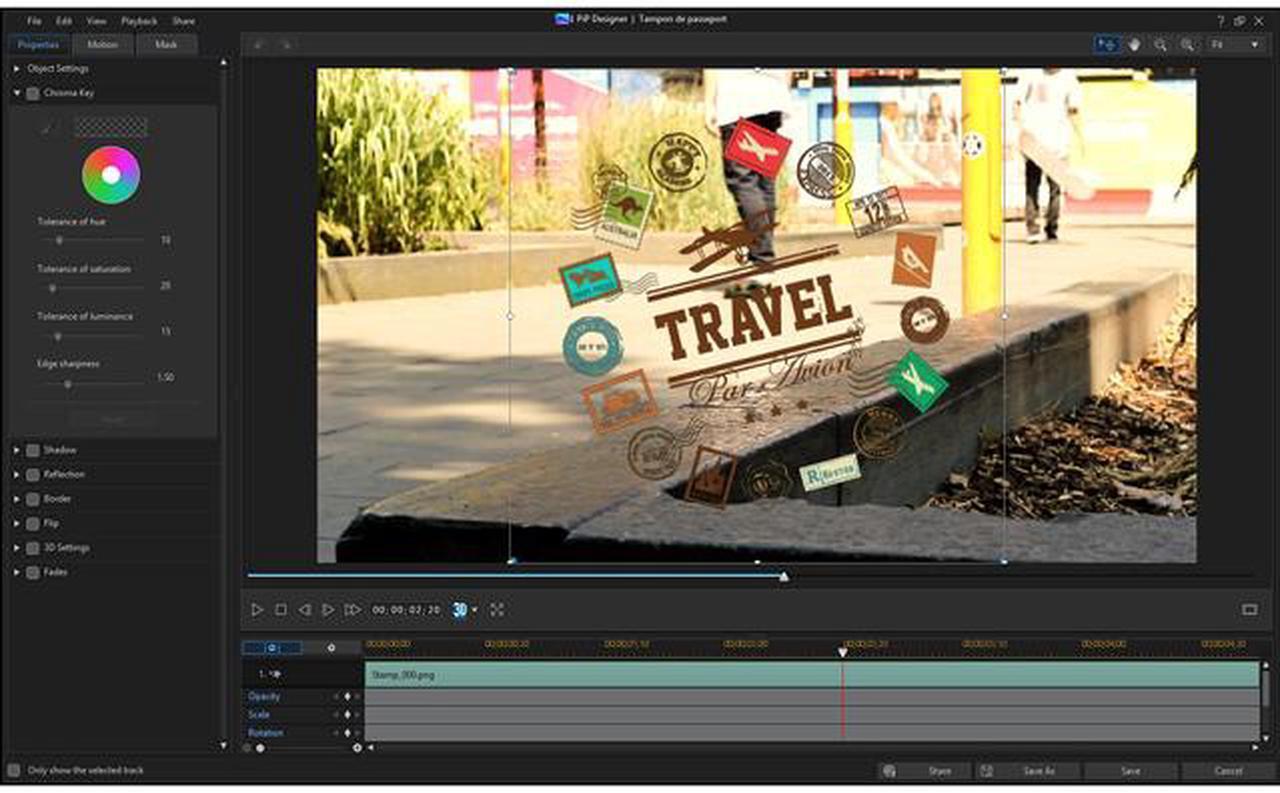The width and height of the screenshot is (1280, 793).
Task: Expand the 3D Settings section
Action: (x=16, y=548)
